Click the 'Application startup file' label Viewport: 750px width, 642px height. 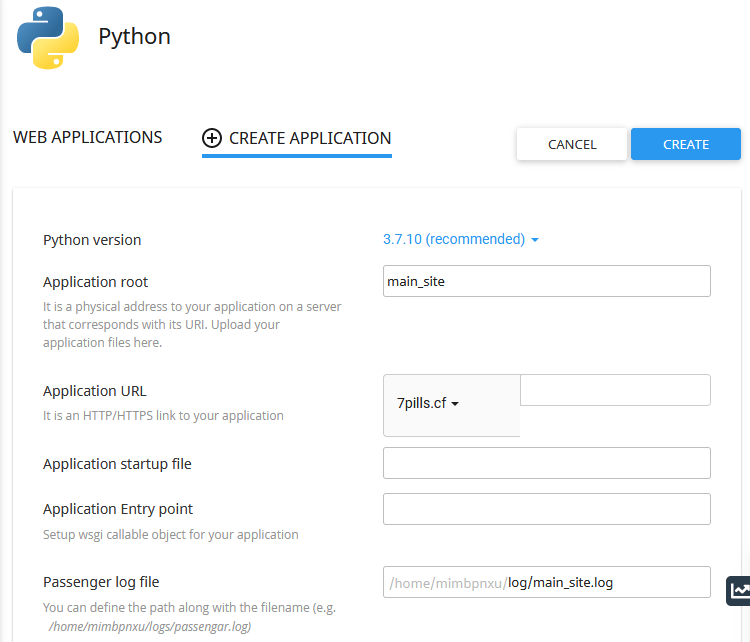tap(117, 464)
